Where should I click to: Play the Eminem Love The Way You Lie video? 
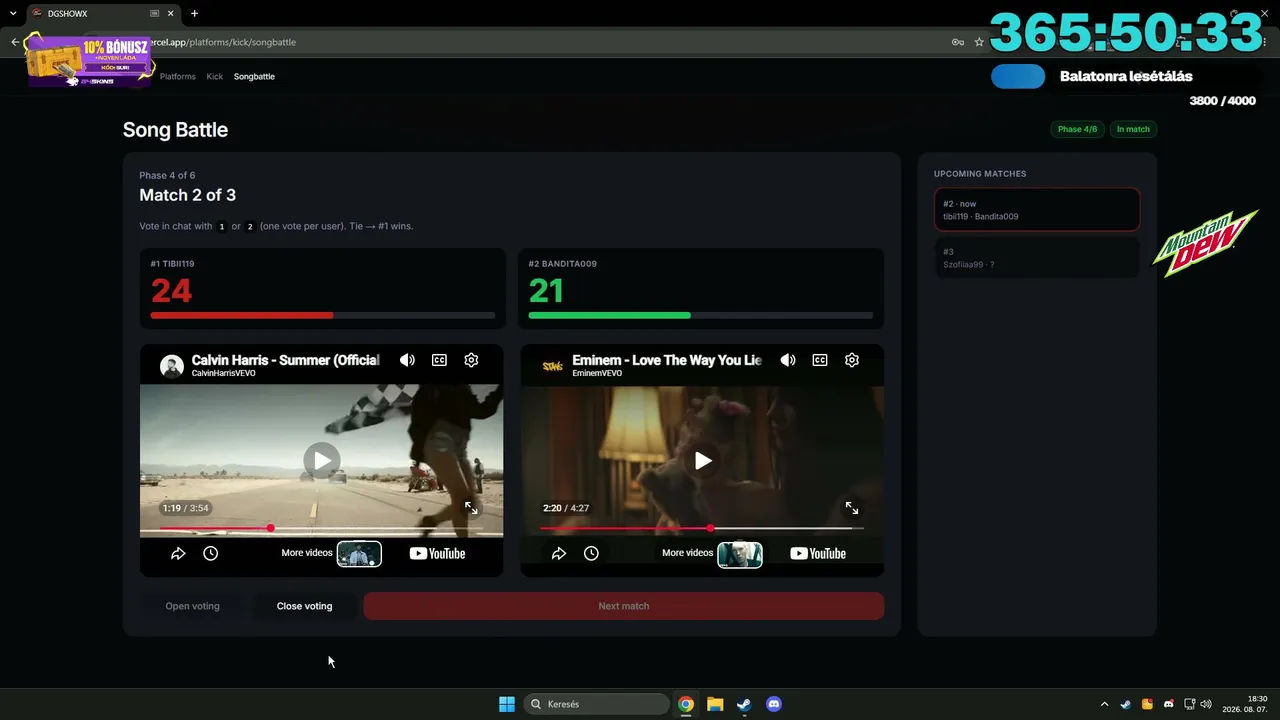coord(703,460)
